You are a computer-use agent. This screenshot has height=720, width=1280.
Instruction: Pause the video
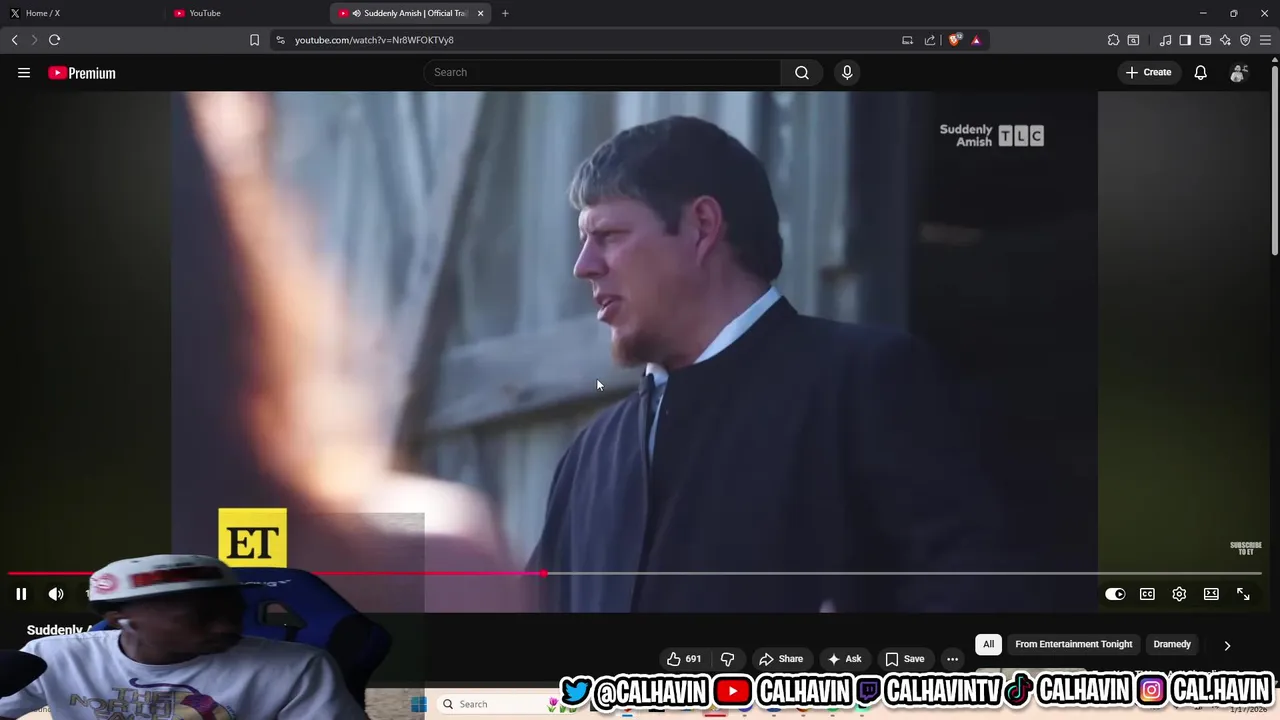pos(21,594)
